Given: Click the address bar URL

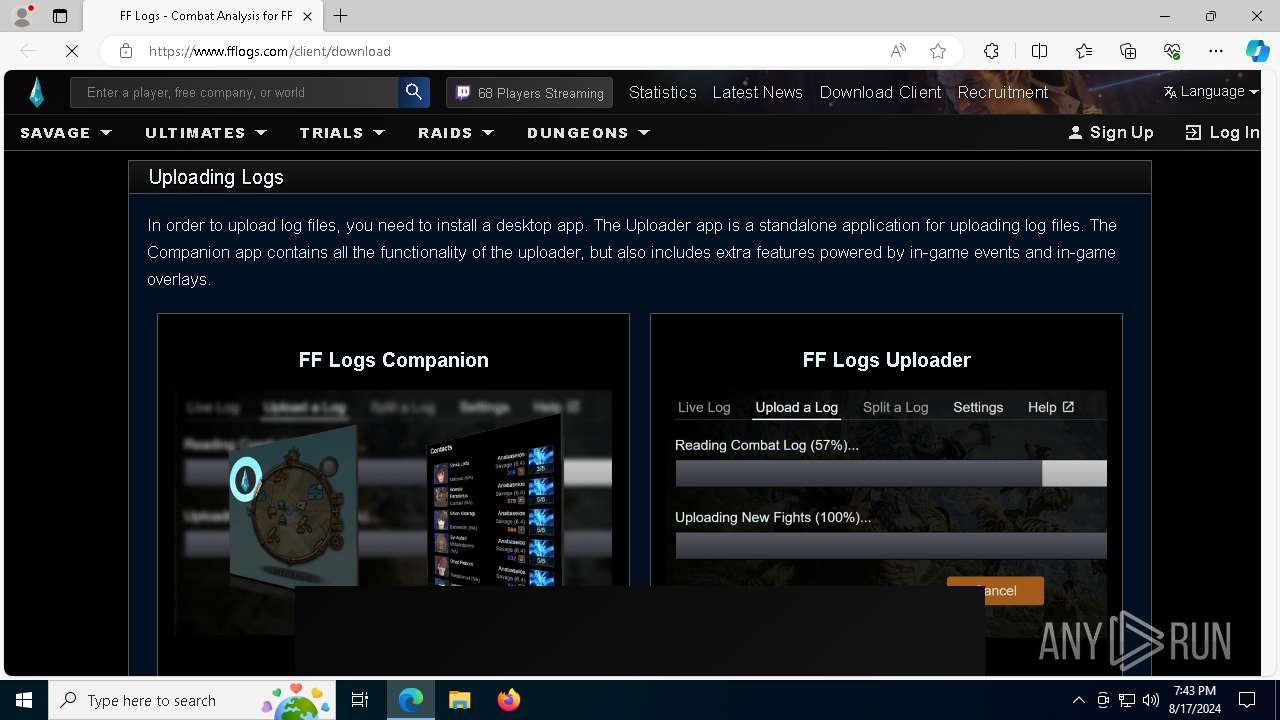Looking at the screenshot, I should [x=270, y=51].
